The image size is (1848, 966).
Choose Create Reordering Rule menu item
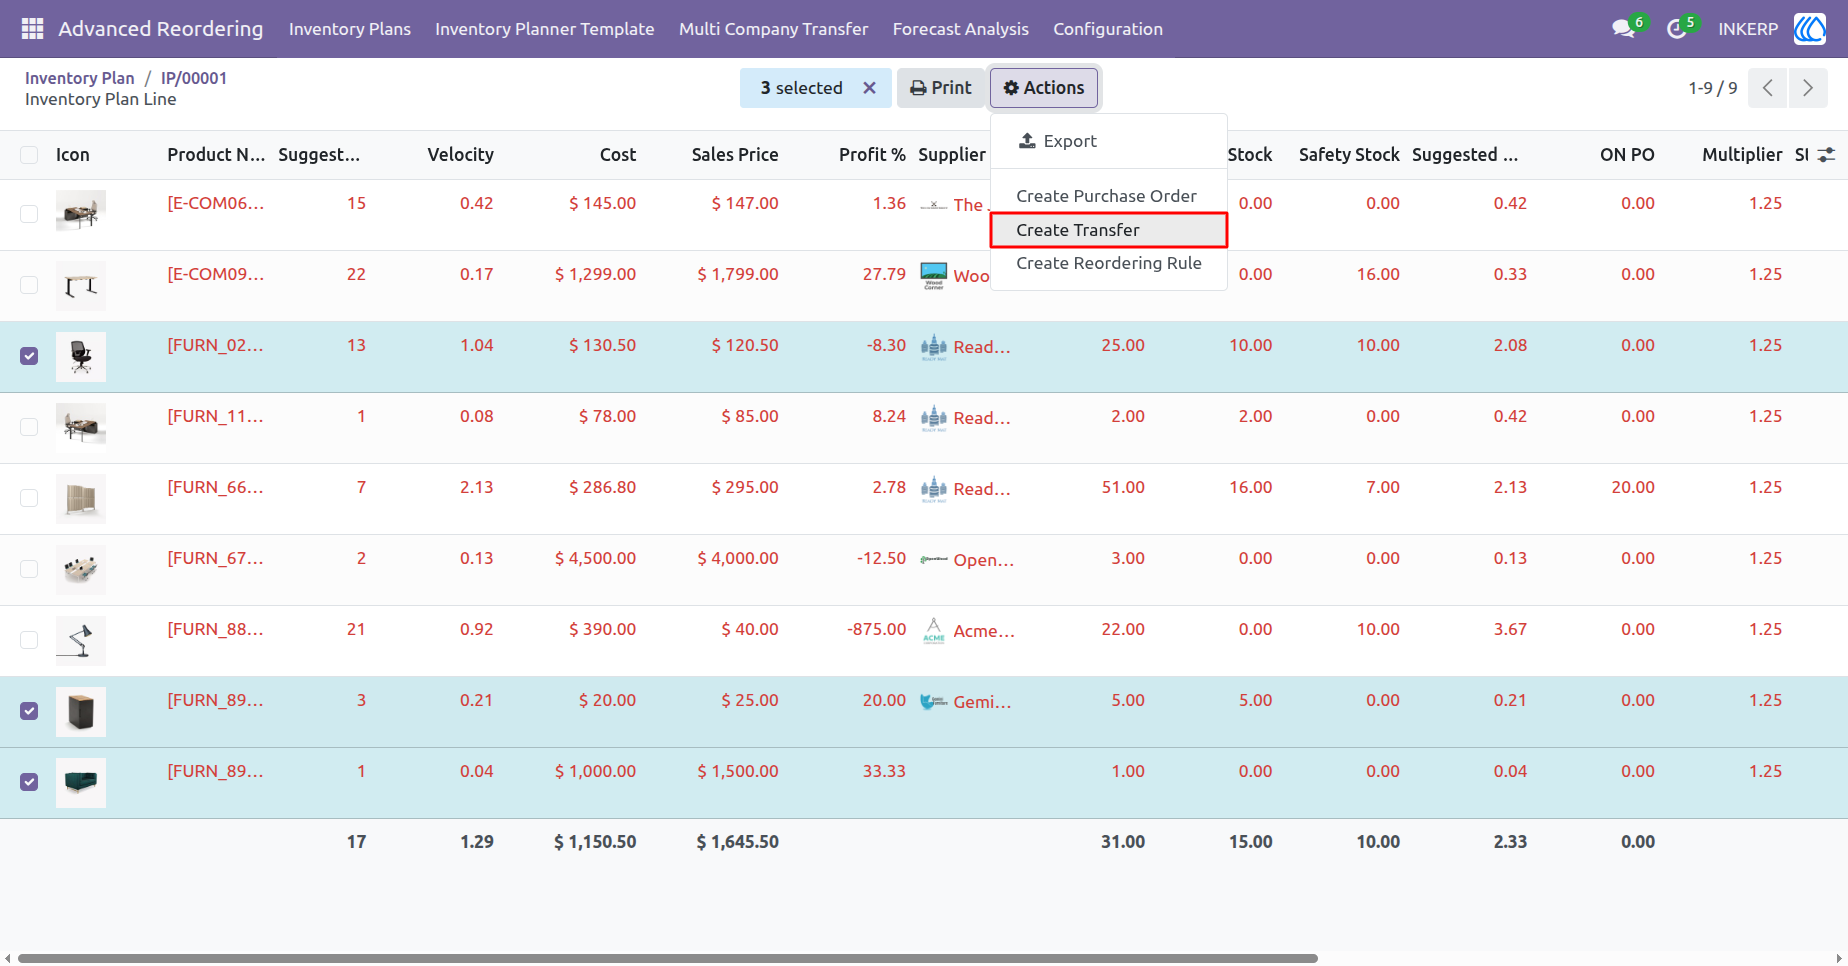(1108, 263)
